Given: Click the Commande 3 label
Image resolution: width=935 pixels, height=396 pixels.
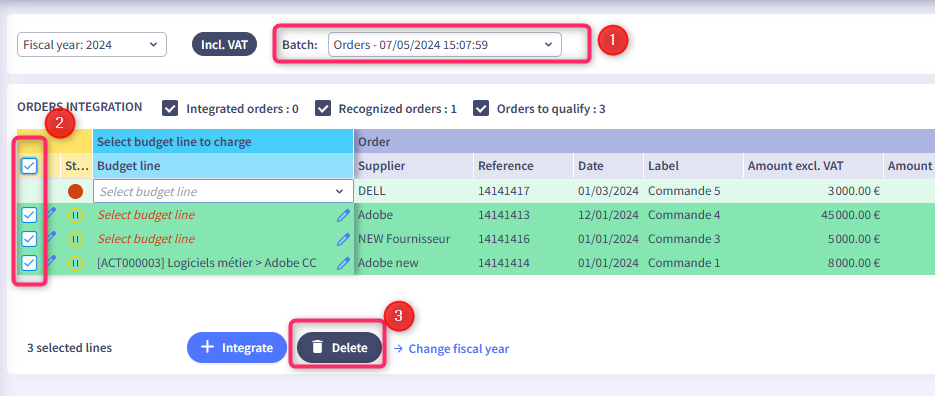Looking at the screenshot, I should click(684, 239).
